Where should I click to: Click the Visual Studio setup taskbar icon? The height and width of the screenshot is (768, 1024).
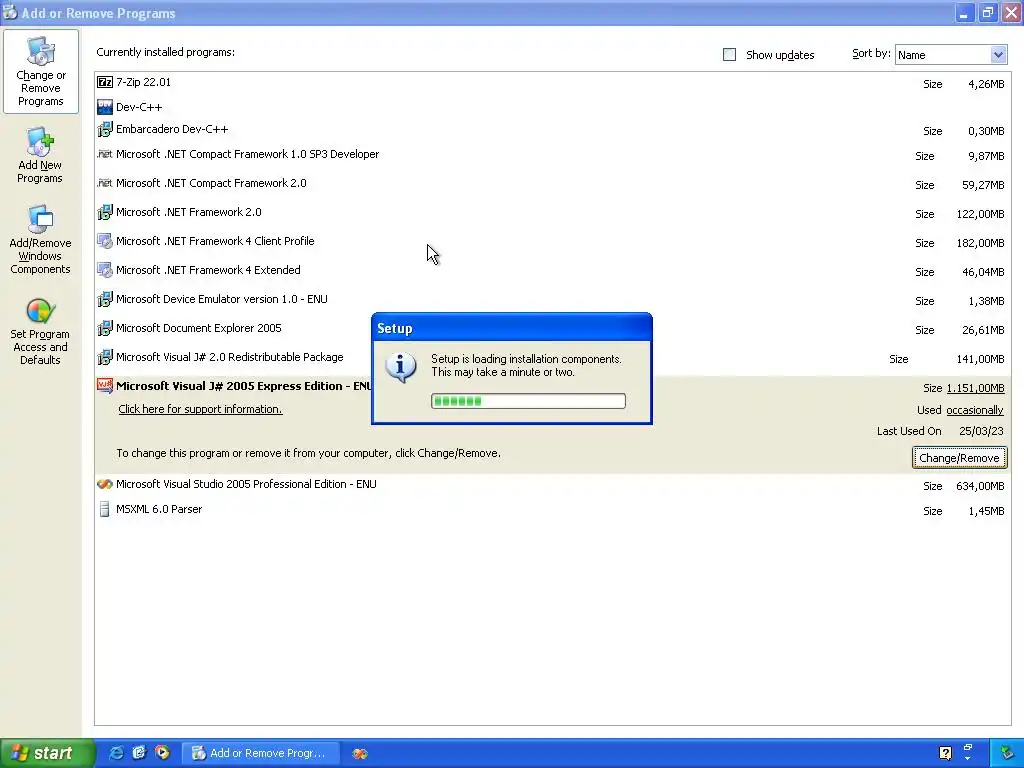pos(360,754)
